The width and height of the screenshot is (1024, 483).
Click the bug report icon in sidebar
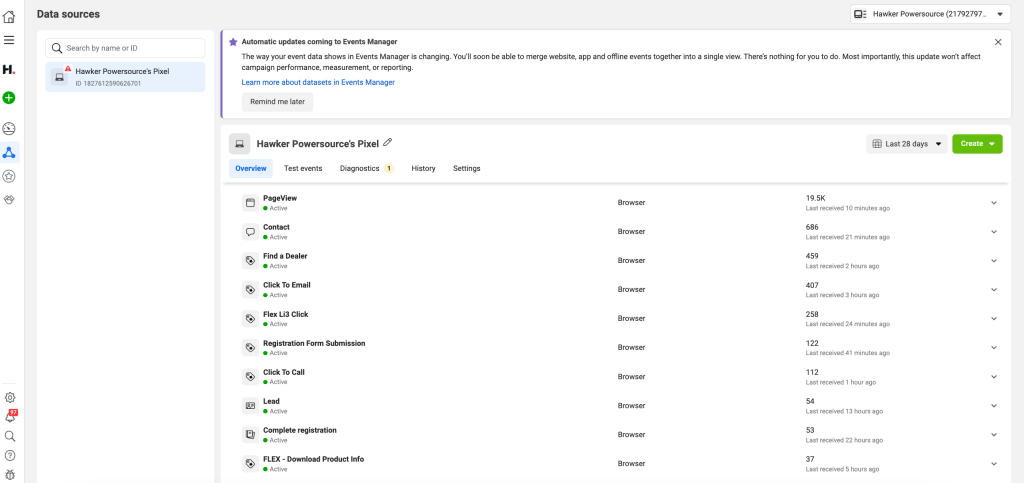(10, 474)
